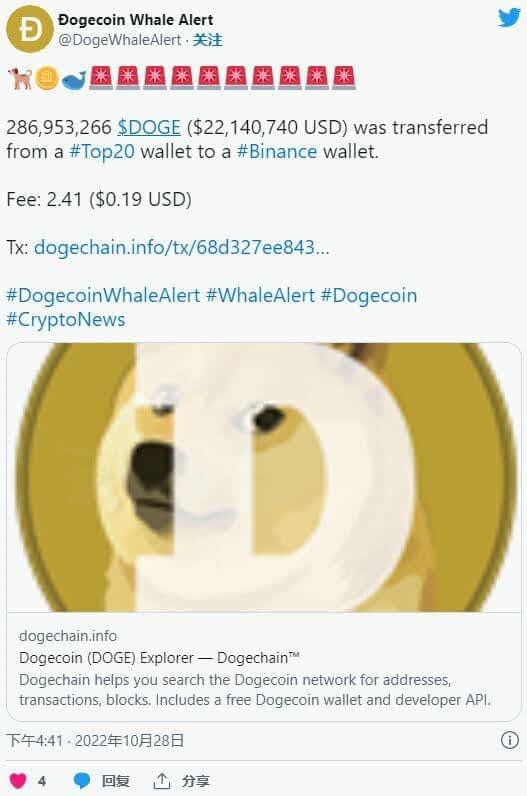This screenshot has width=527, height=796.
Task: Open the $DOGE cashtag link
Action: (149, 127)
